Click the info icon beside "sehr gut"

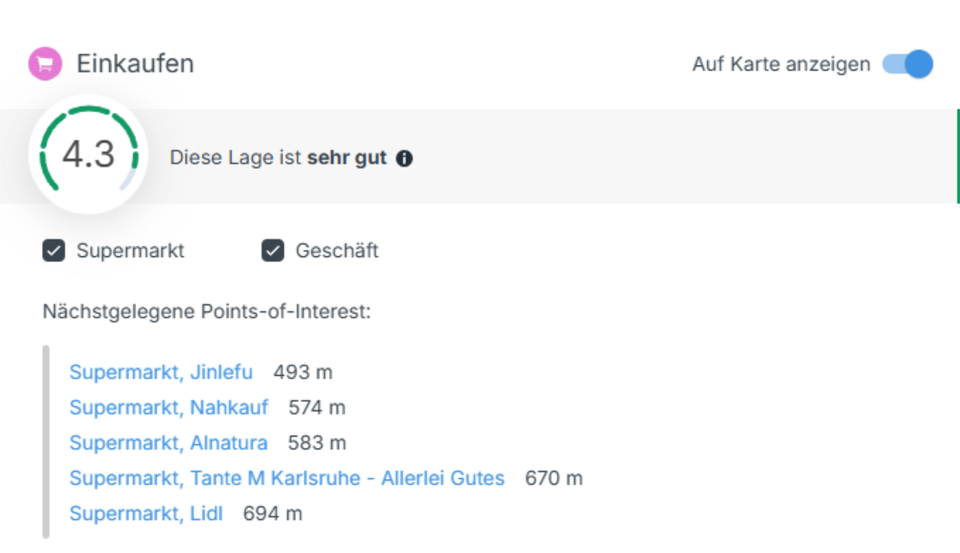pos(404,158)
